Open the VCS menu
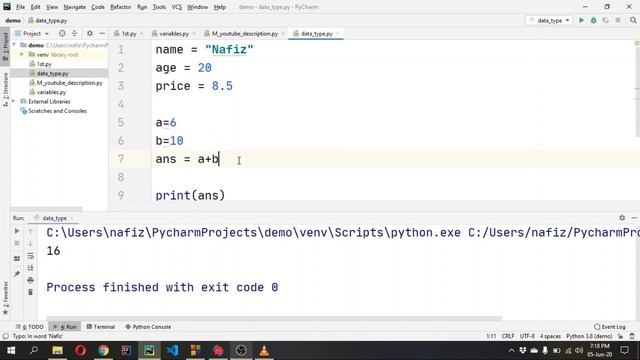Viewport: 640px width, 360px height. point(177,7)
